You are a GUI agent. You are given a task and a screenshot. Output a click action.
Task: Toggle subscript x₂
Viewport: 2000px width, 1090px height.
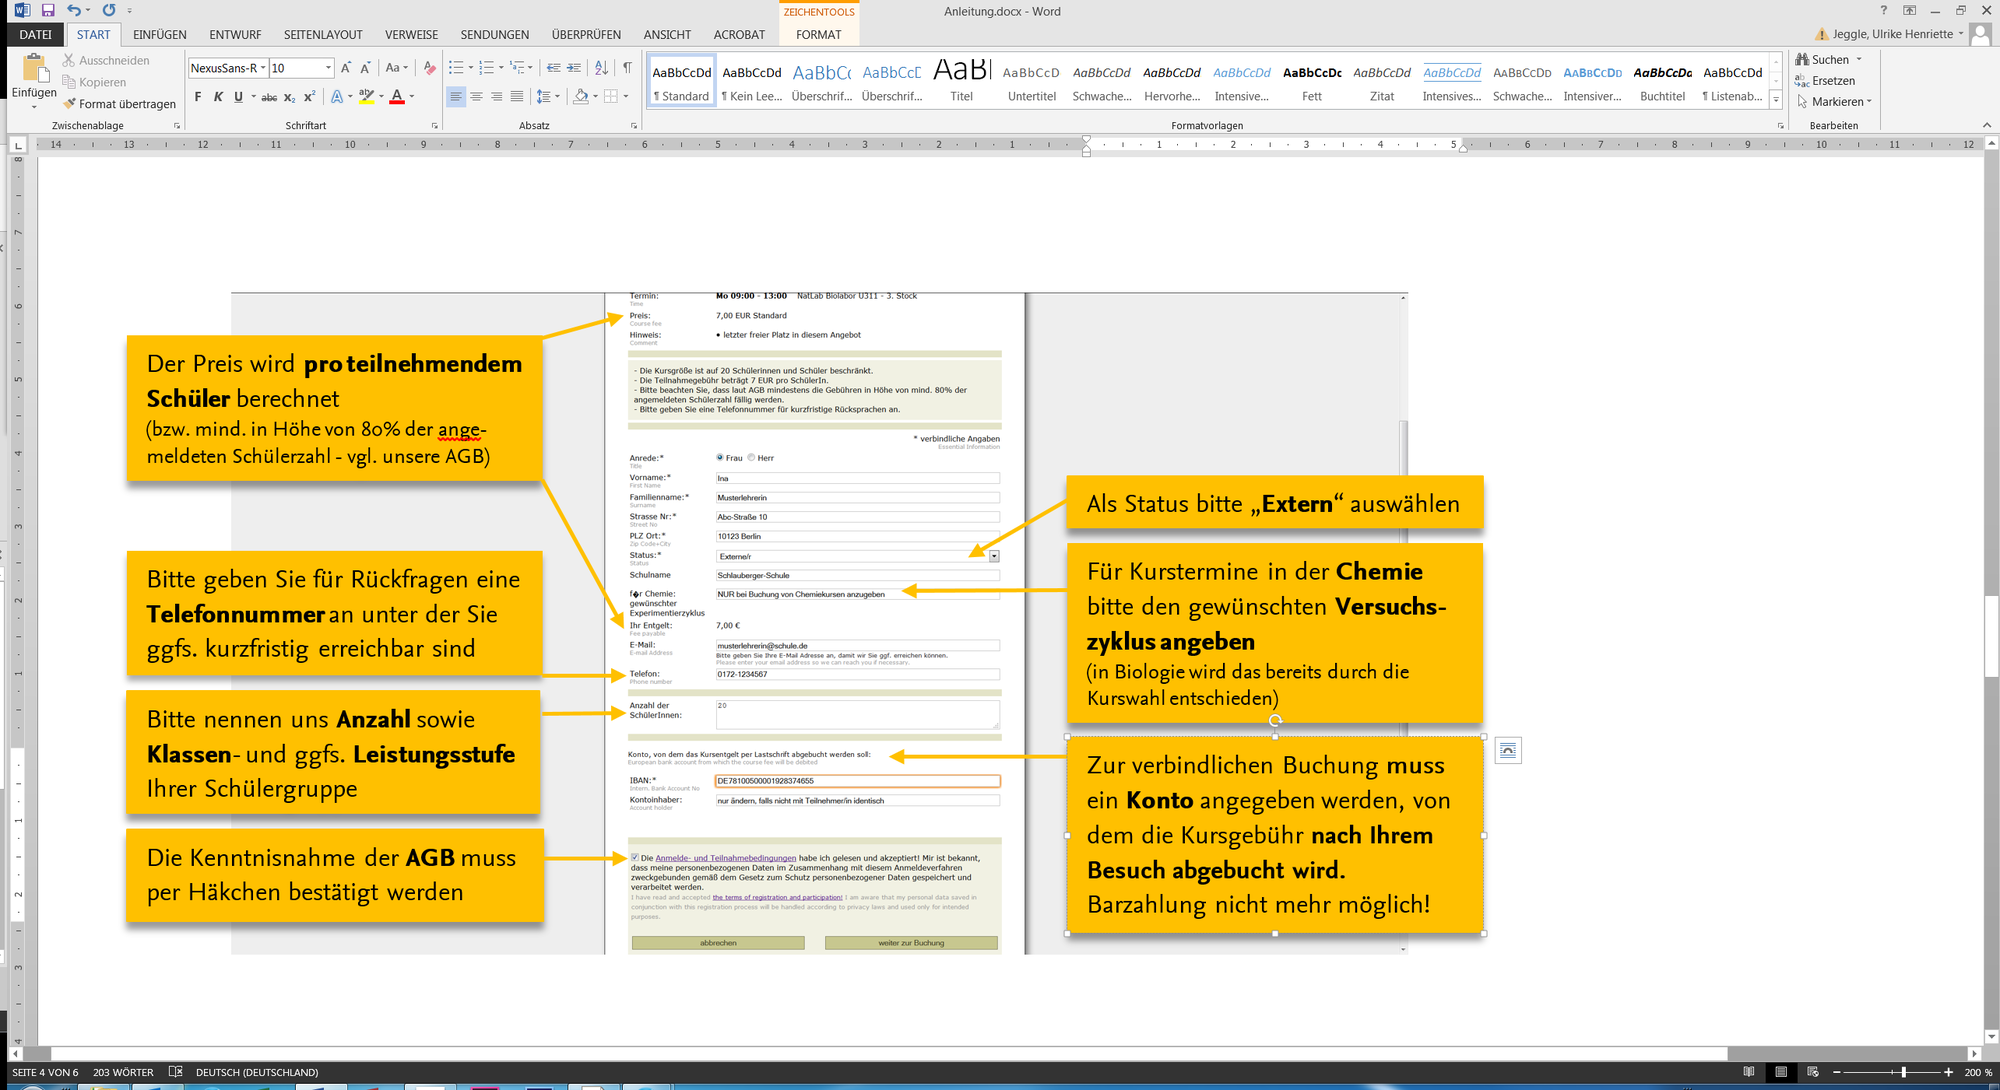(x=289, y=97)
